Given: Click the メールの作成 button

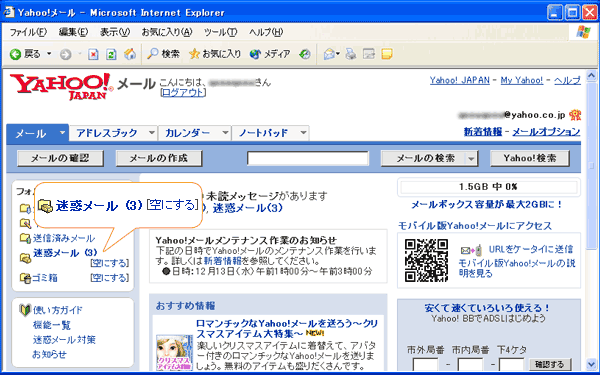Looking at the screenshot, I should (x=159, y=158).
